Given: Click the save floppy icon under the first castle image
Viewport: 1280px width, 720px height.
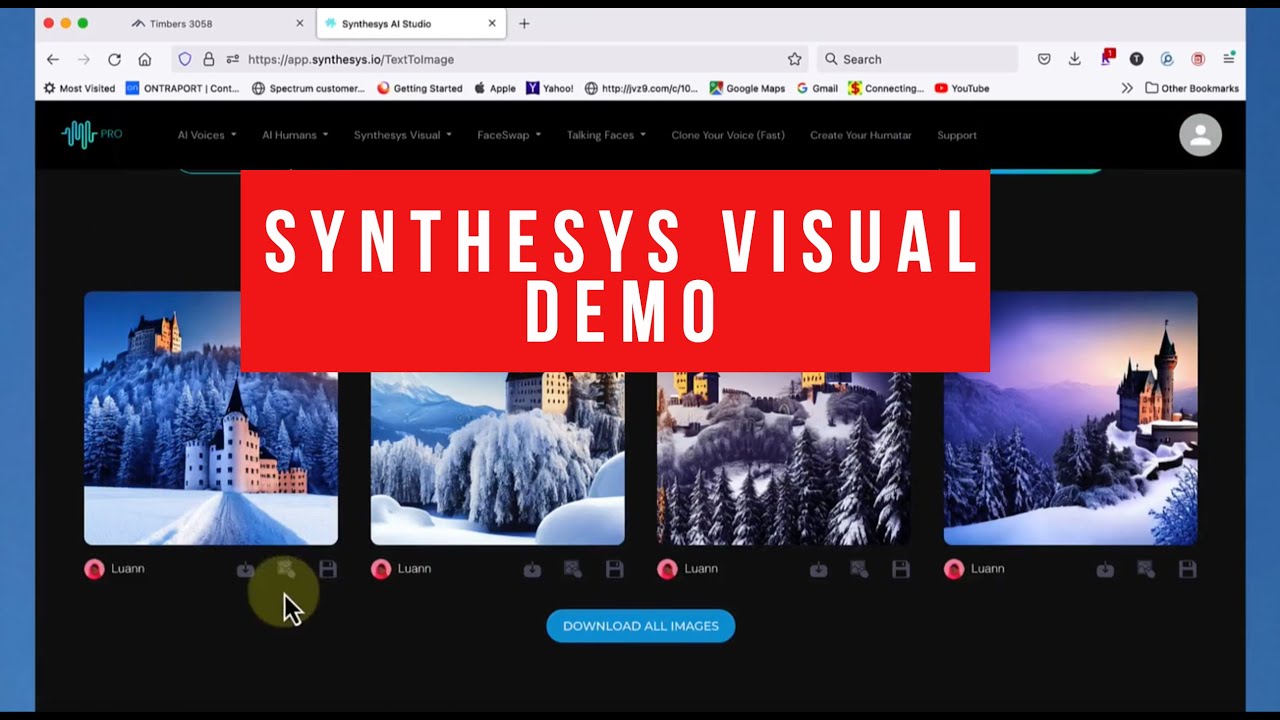Looking at the screenshot, I should coord(328,569).
